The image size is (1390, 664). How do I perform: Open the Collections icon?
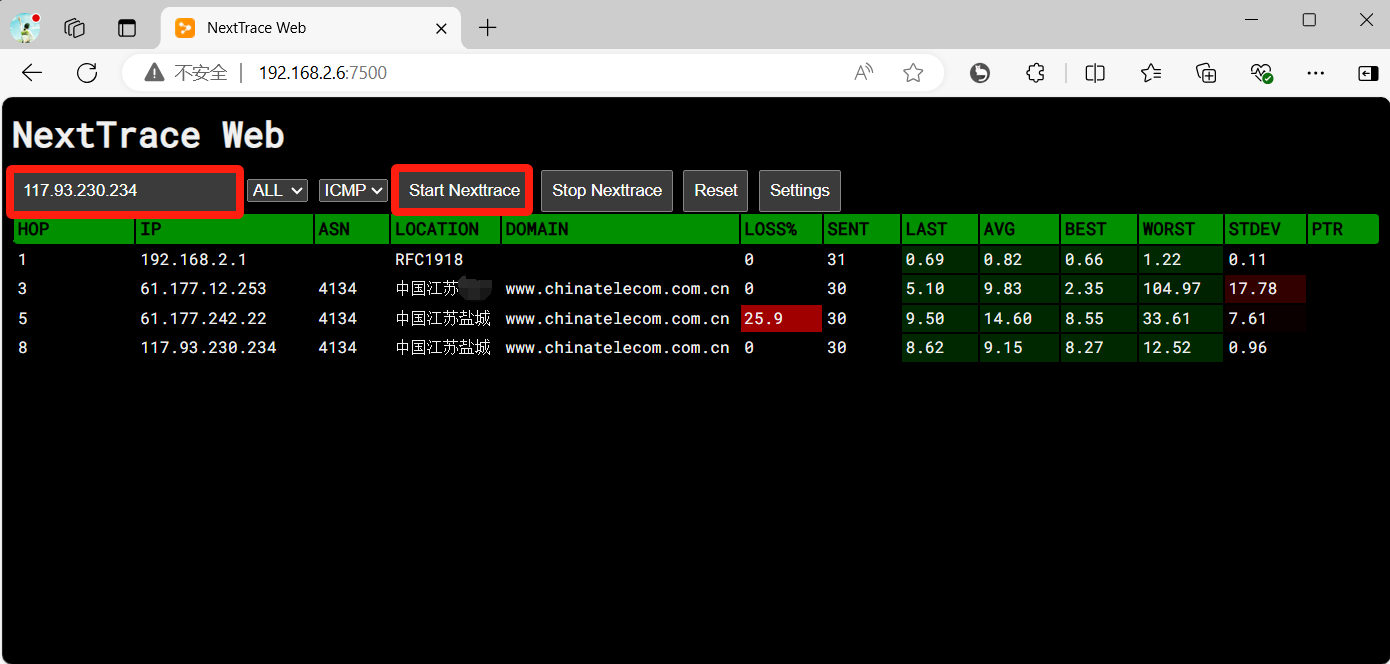coord(1206,73)
